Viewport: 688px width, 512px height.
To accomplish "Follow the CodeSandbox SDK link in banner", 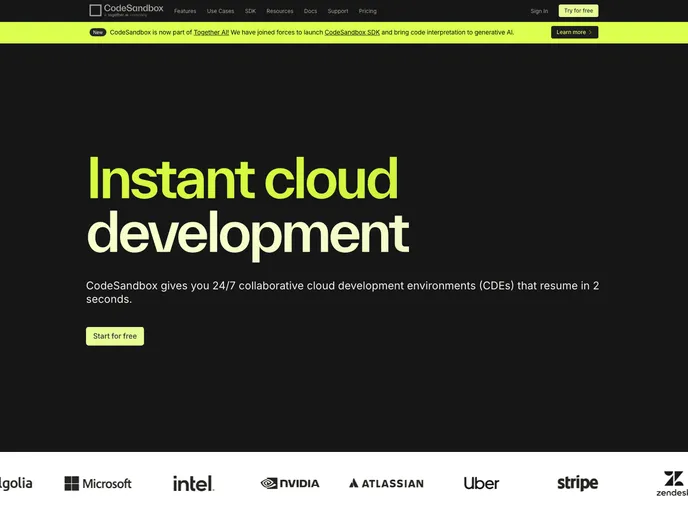I will (352, 32).
